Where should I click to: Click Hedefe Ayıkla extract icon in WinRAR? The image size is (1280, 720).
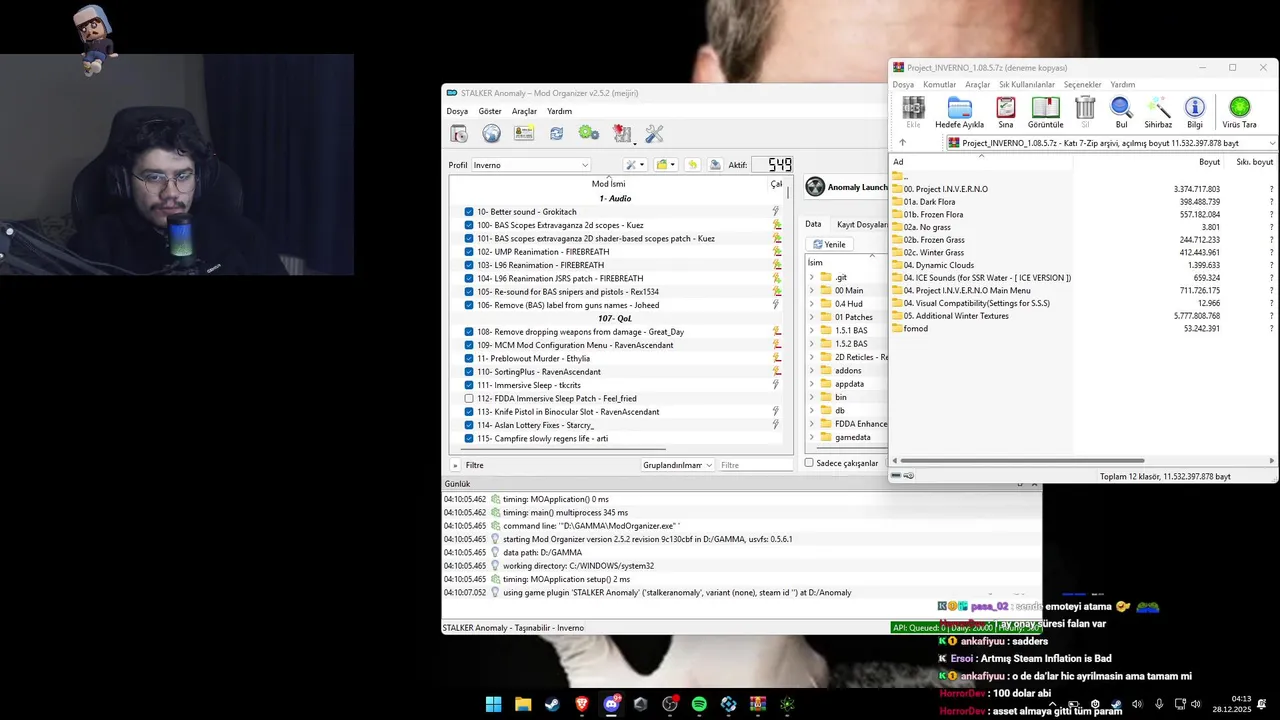pyautogui.click(x=959, y=112)
